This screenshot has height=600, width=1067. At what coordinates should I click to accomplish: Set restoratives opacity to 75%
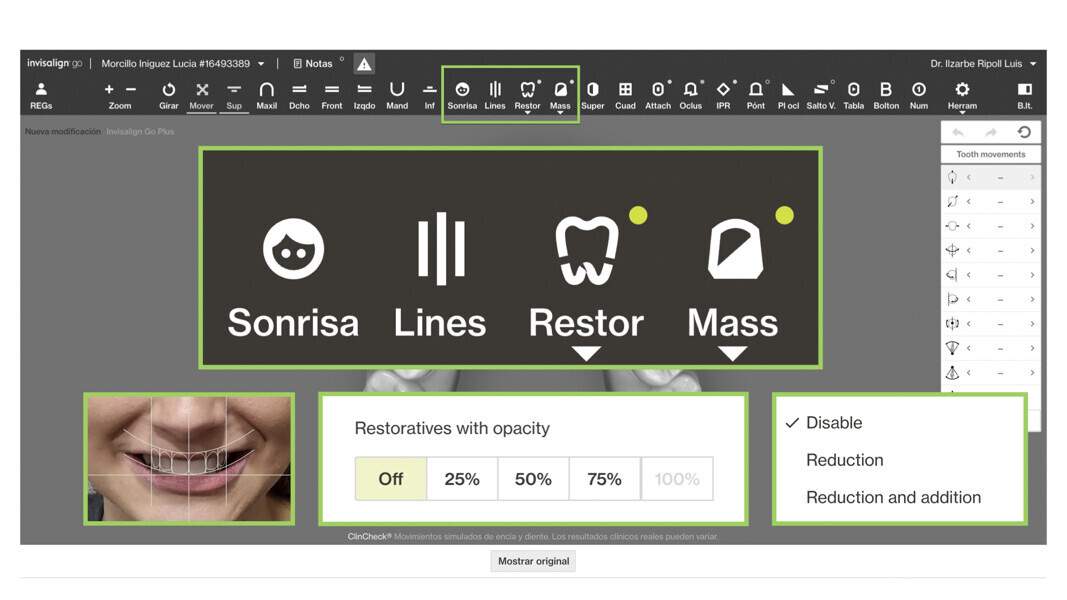click(604, 479)
